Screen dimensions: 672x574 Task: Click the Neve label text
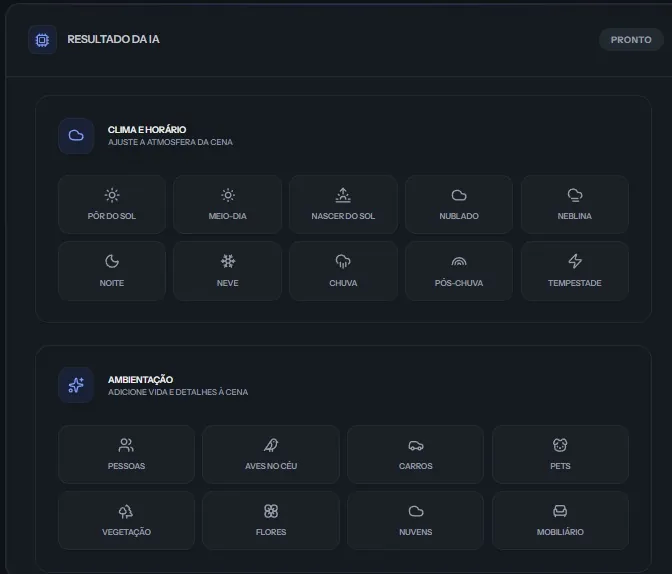[x=228, y=283]
